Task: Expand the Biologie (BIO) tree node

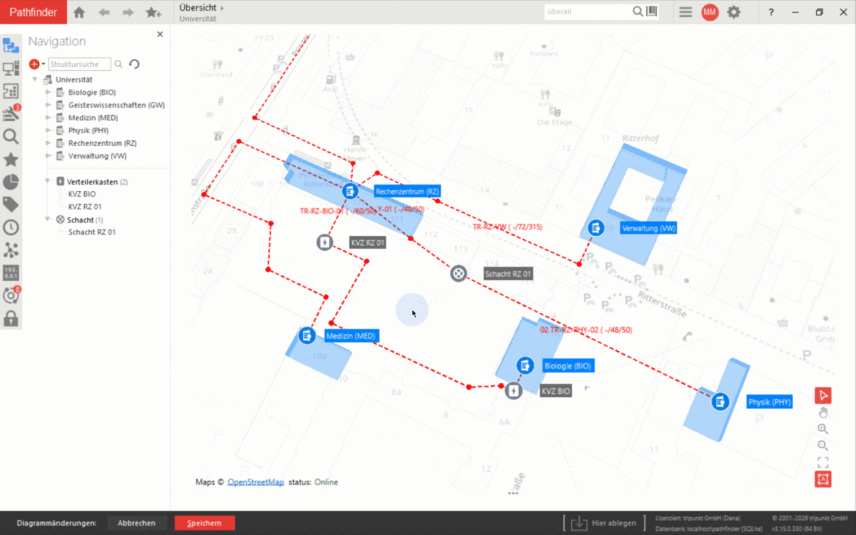Action: click(47, 93)
